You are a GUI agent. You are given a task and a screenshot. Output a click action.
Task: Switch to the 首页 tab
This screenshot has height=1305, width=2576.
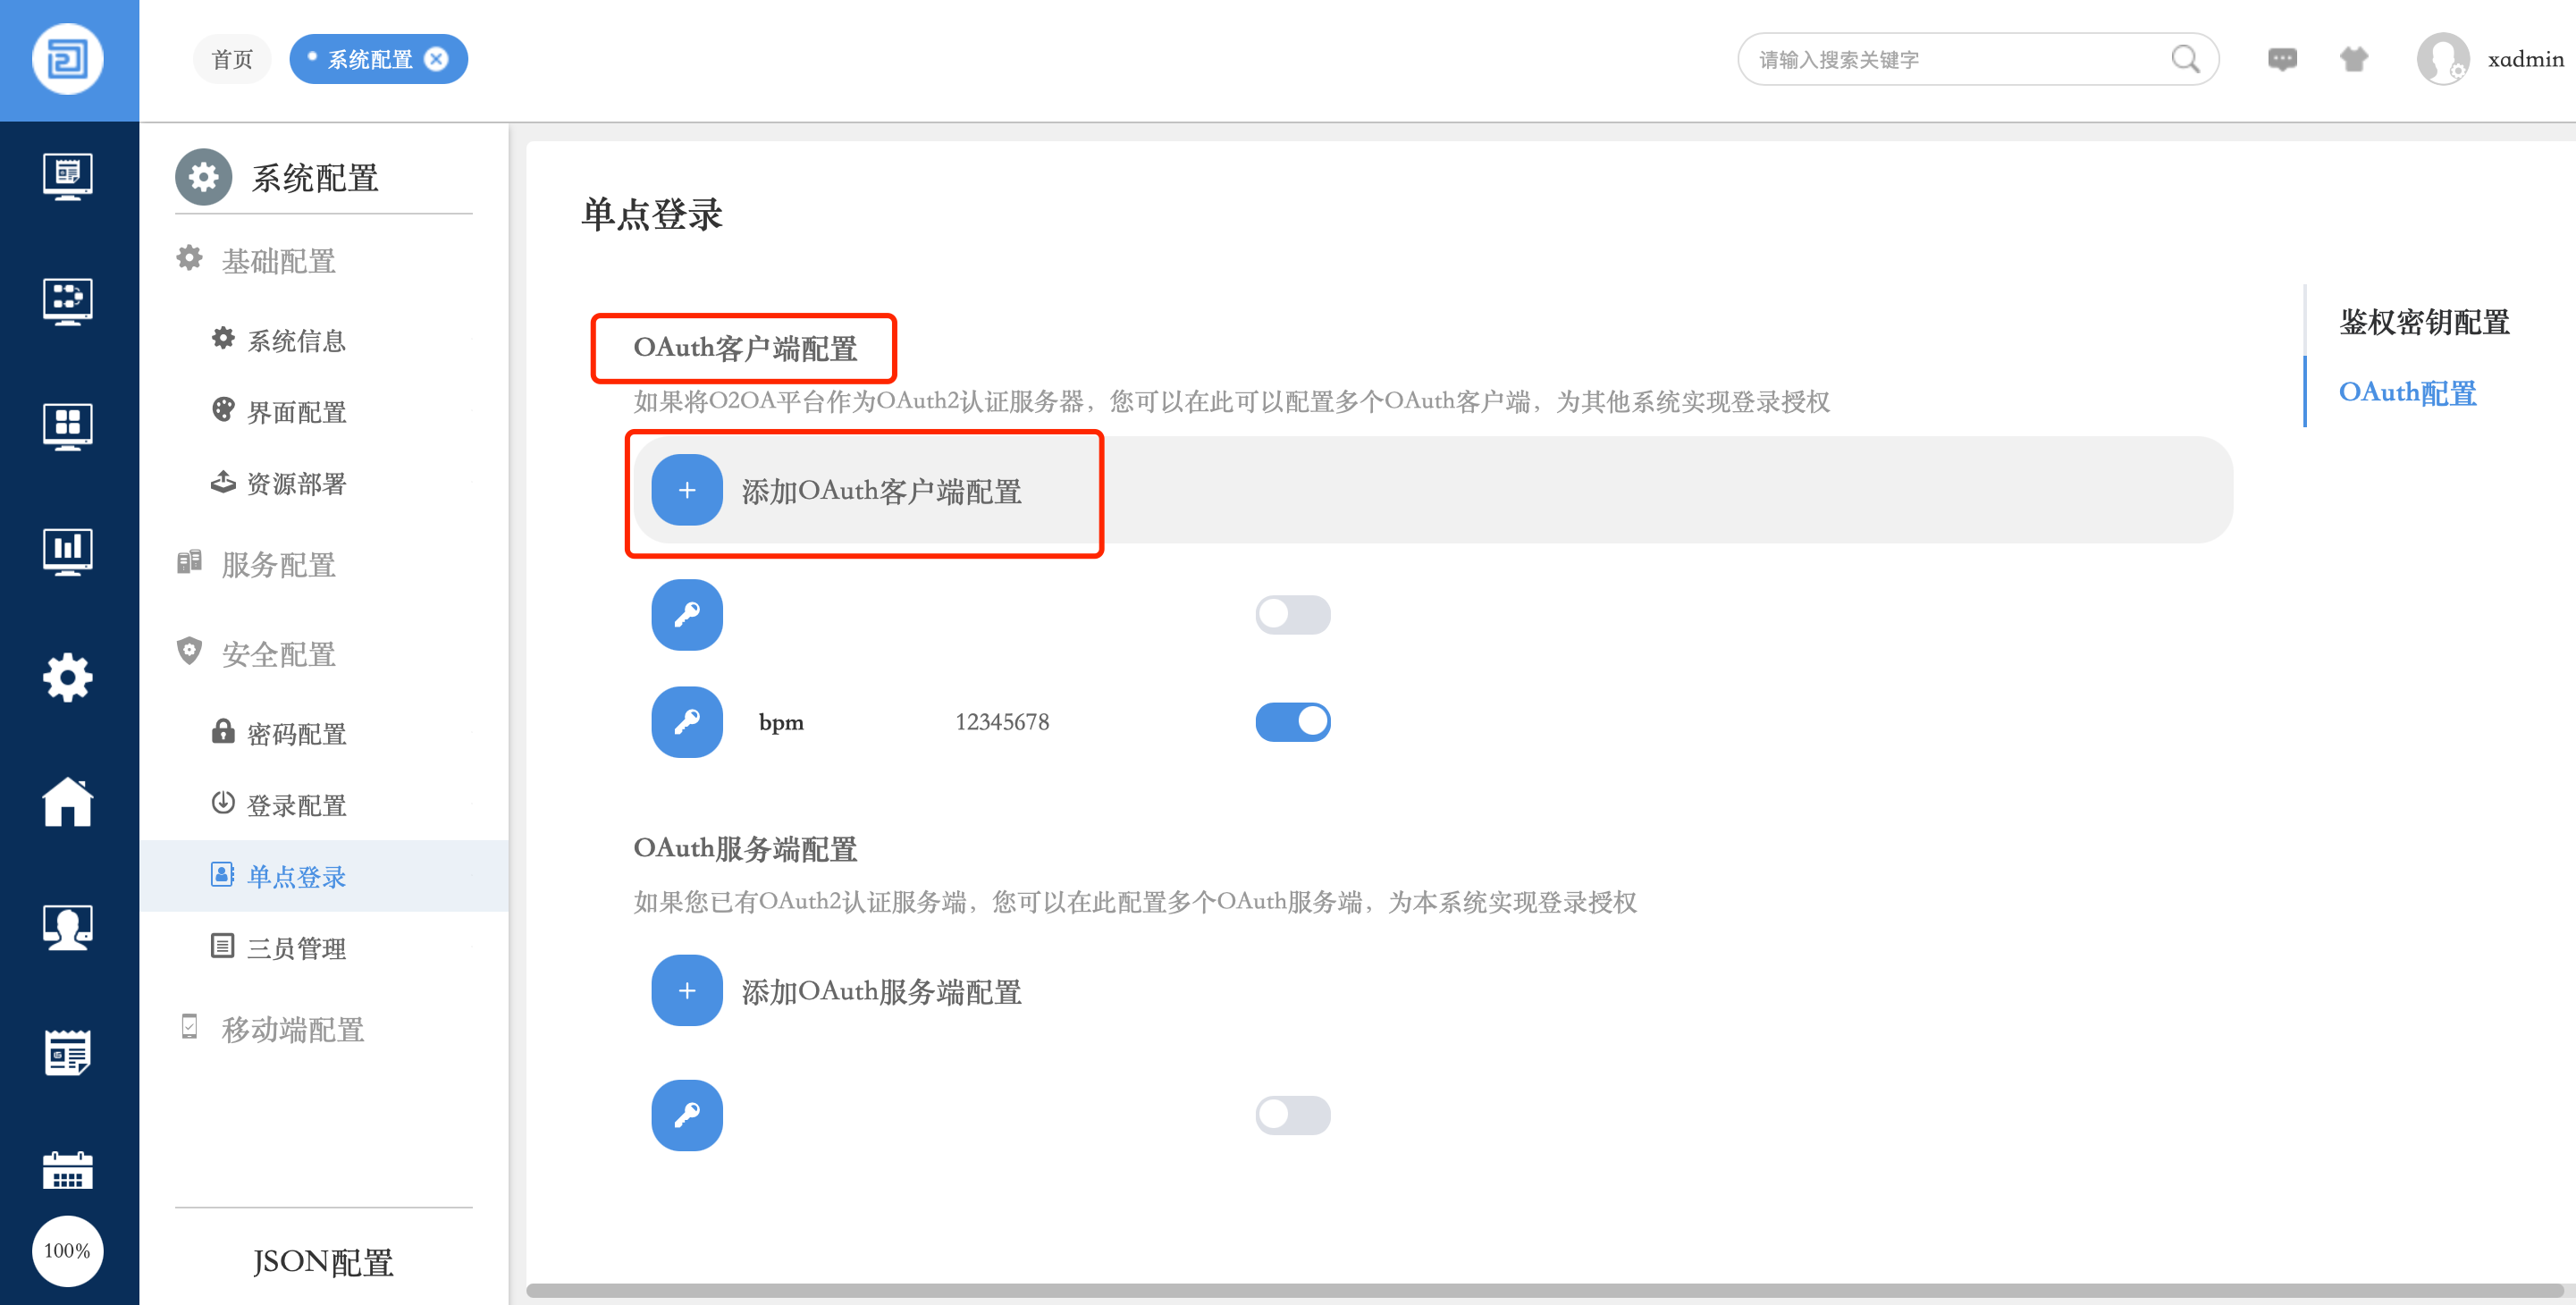[232, 59]
